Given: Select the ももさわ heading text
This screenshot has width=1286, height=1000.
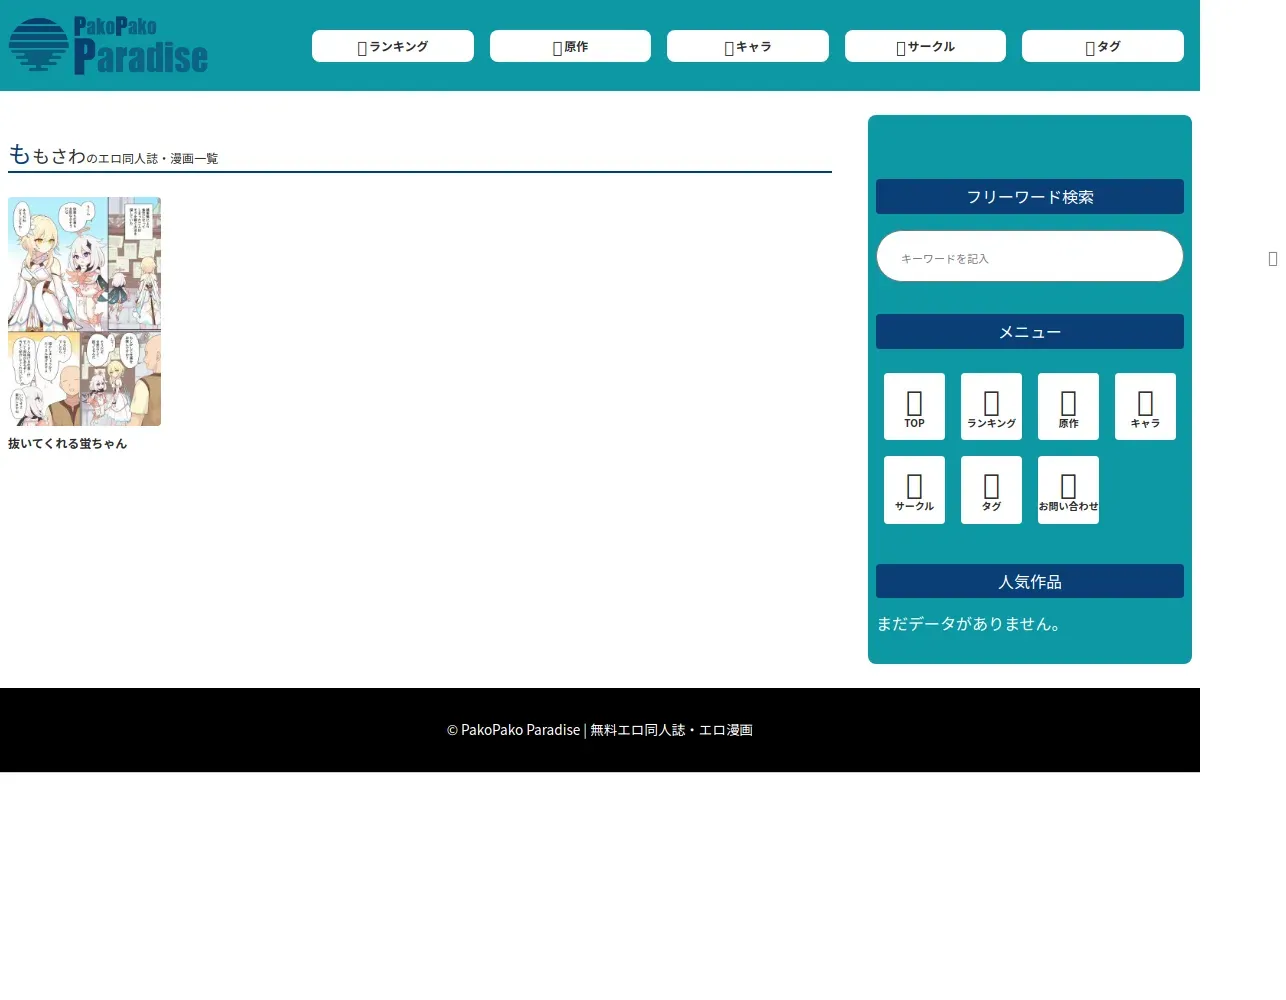Looking at the screenshot, I should 47,155.
